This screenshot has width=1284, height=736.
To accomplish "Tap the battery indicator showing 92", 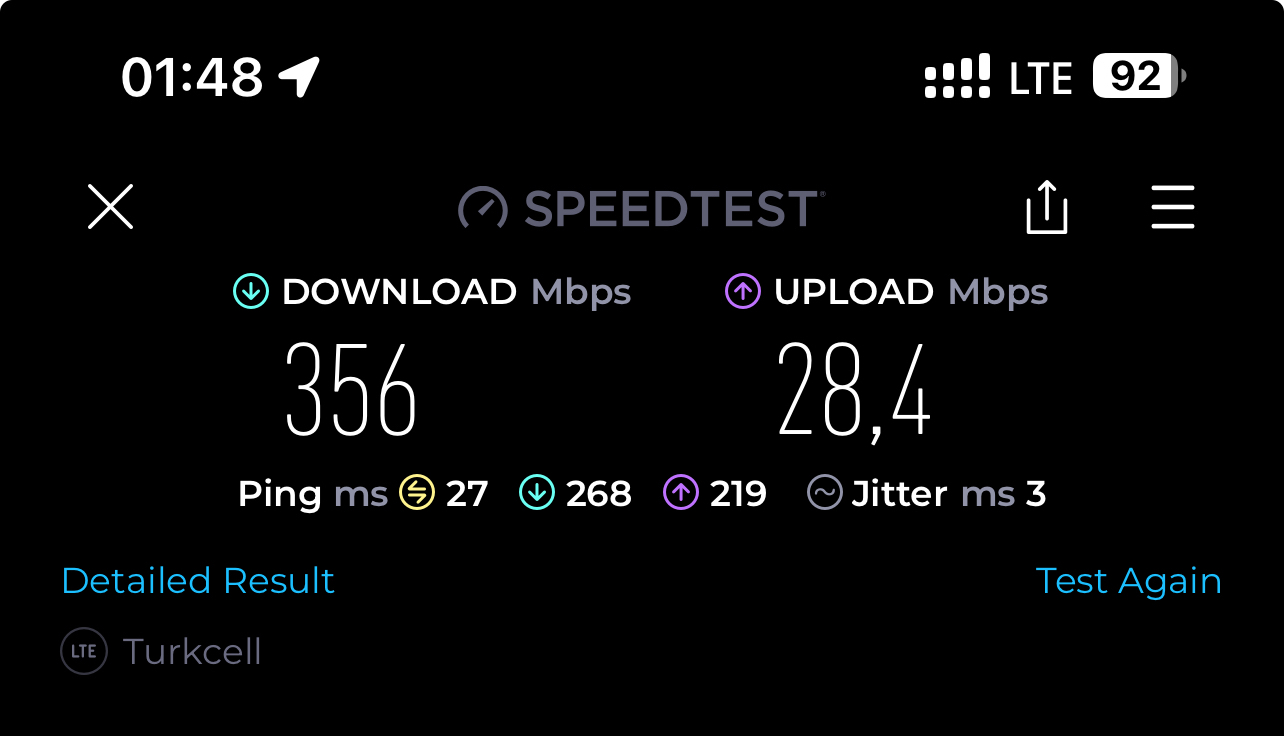I will (x=1139, y=76).
